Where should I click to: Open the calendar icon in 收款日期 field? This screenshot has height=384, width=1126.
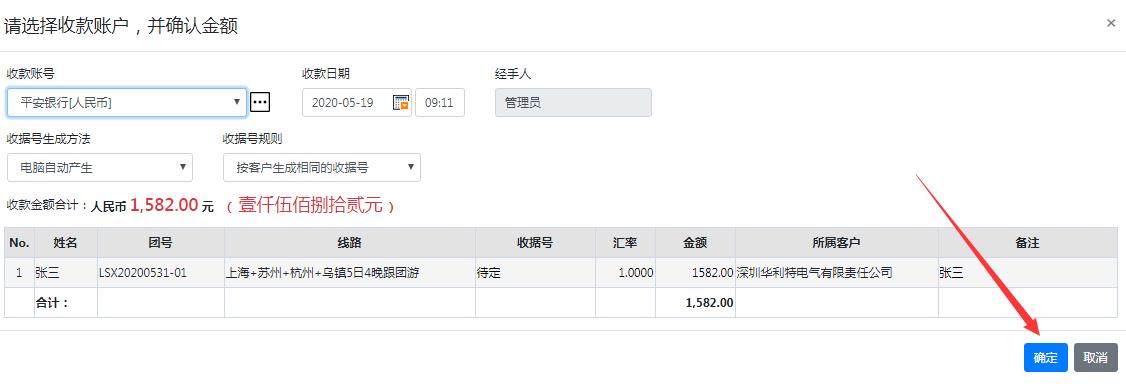coord(401,103)
